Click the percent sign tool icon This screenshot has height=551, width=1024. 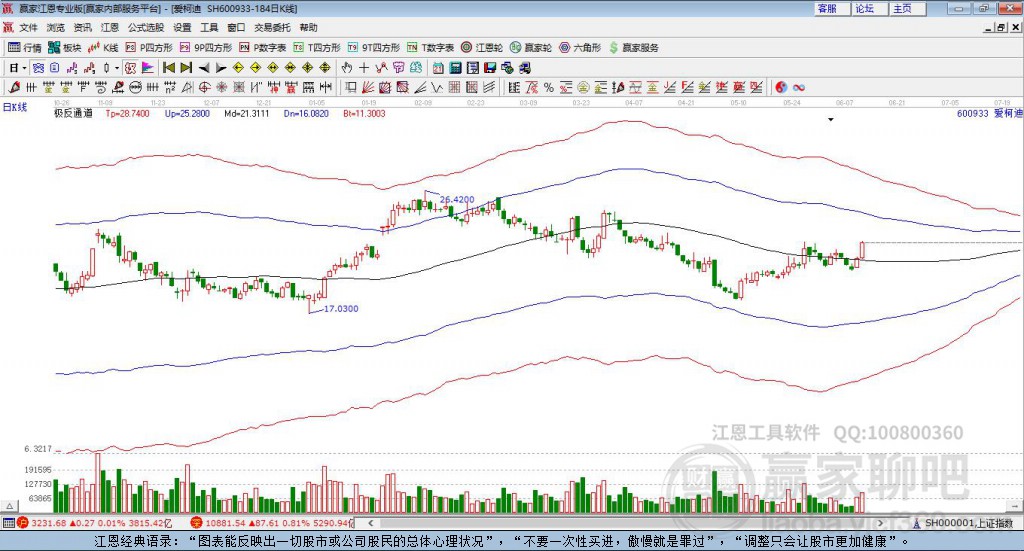(549, 87)
